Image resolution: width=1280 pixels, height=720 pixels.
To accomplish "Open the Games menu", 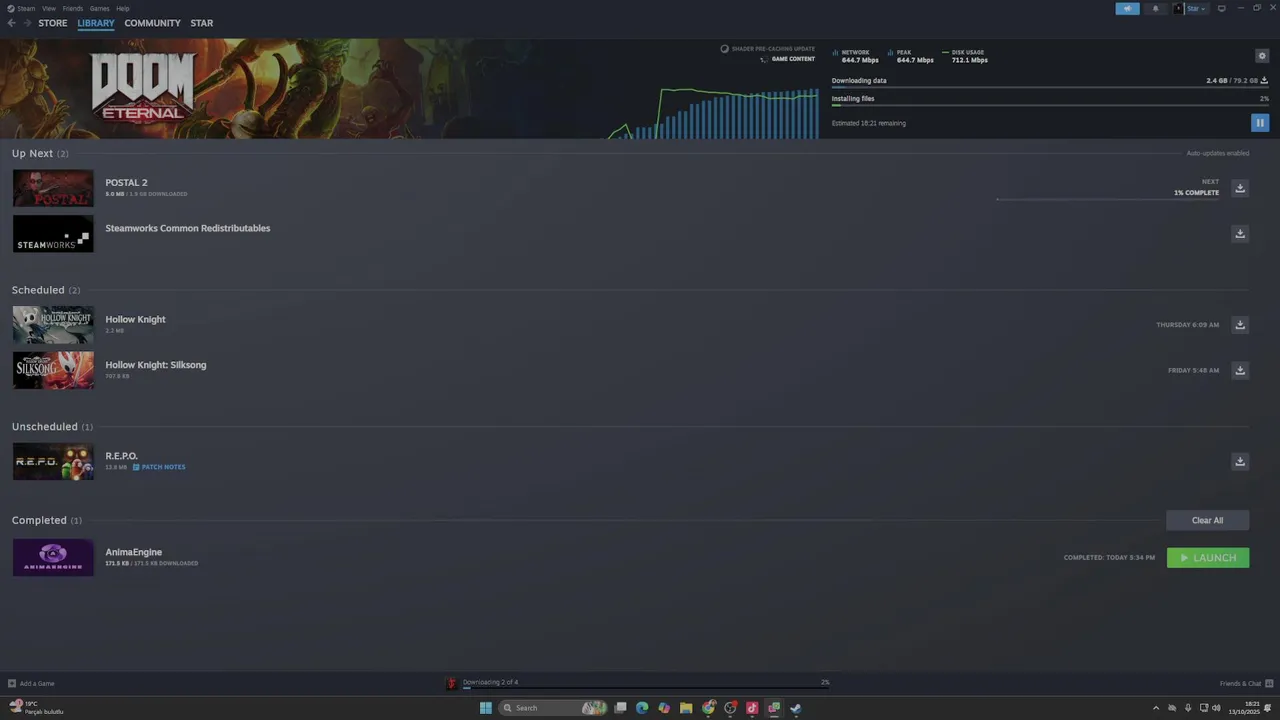I will [x=100, y=8].
